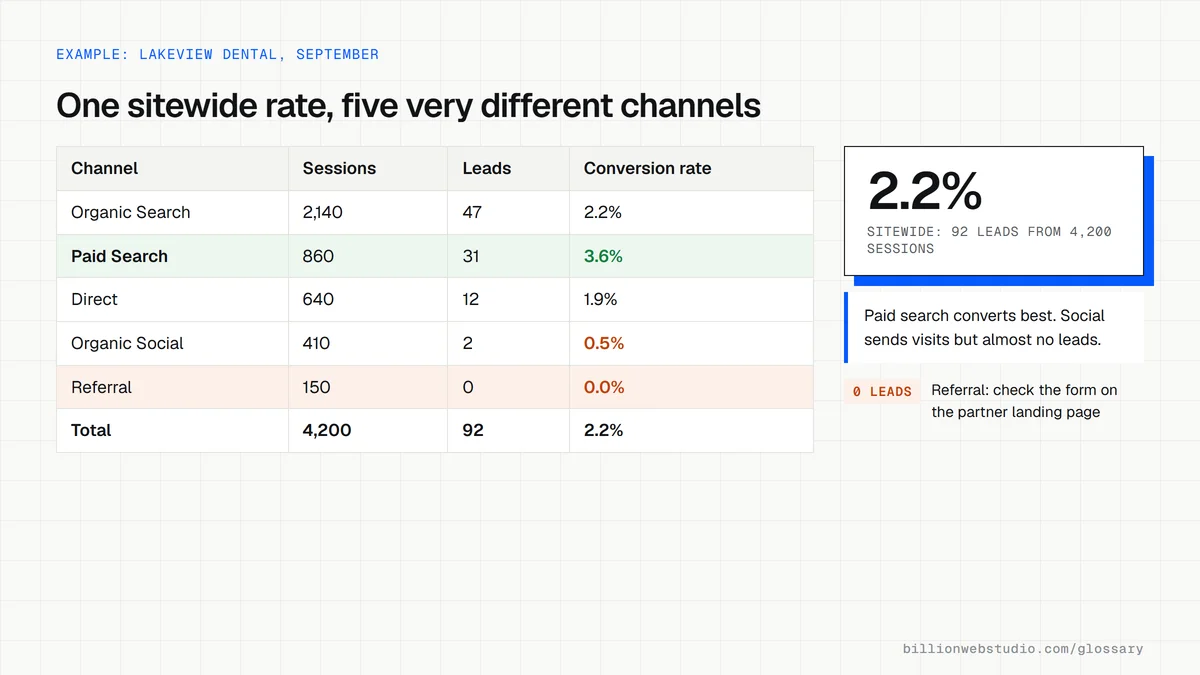Select the Paid Search channel cell
The height and width of the screenshot is (675, 1200).
coord(172,256)
